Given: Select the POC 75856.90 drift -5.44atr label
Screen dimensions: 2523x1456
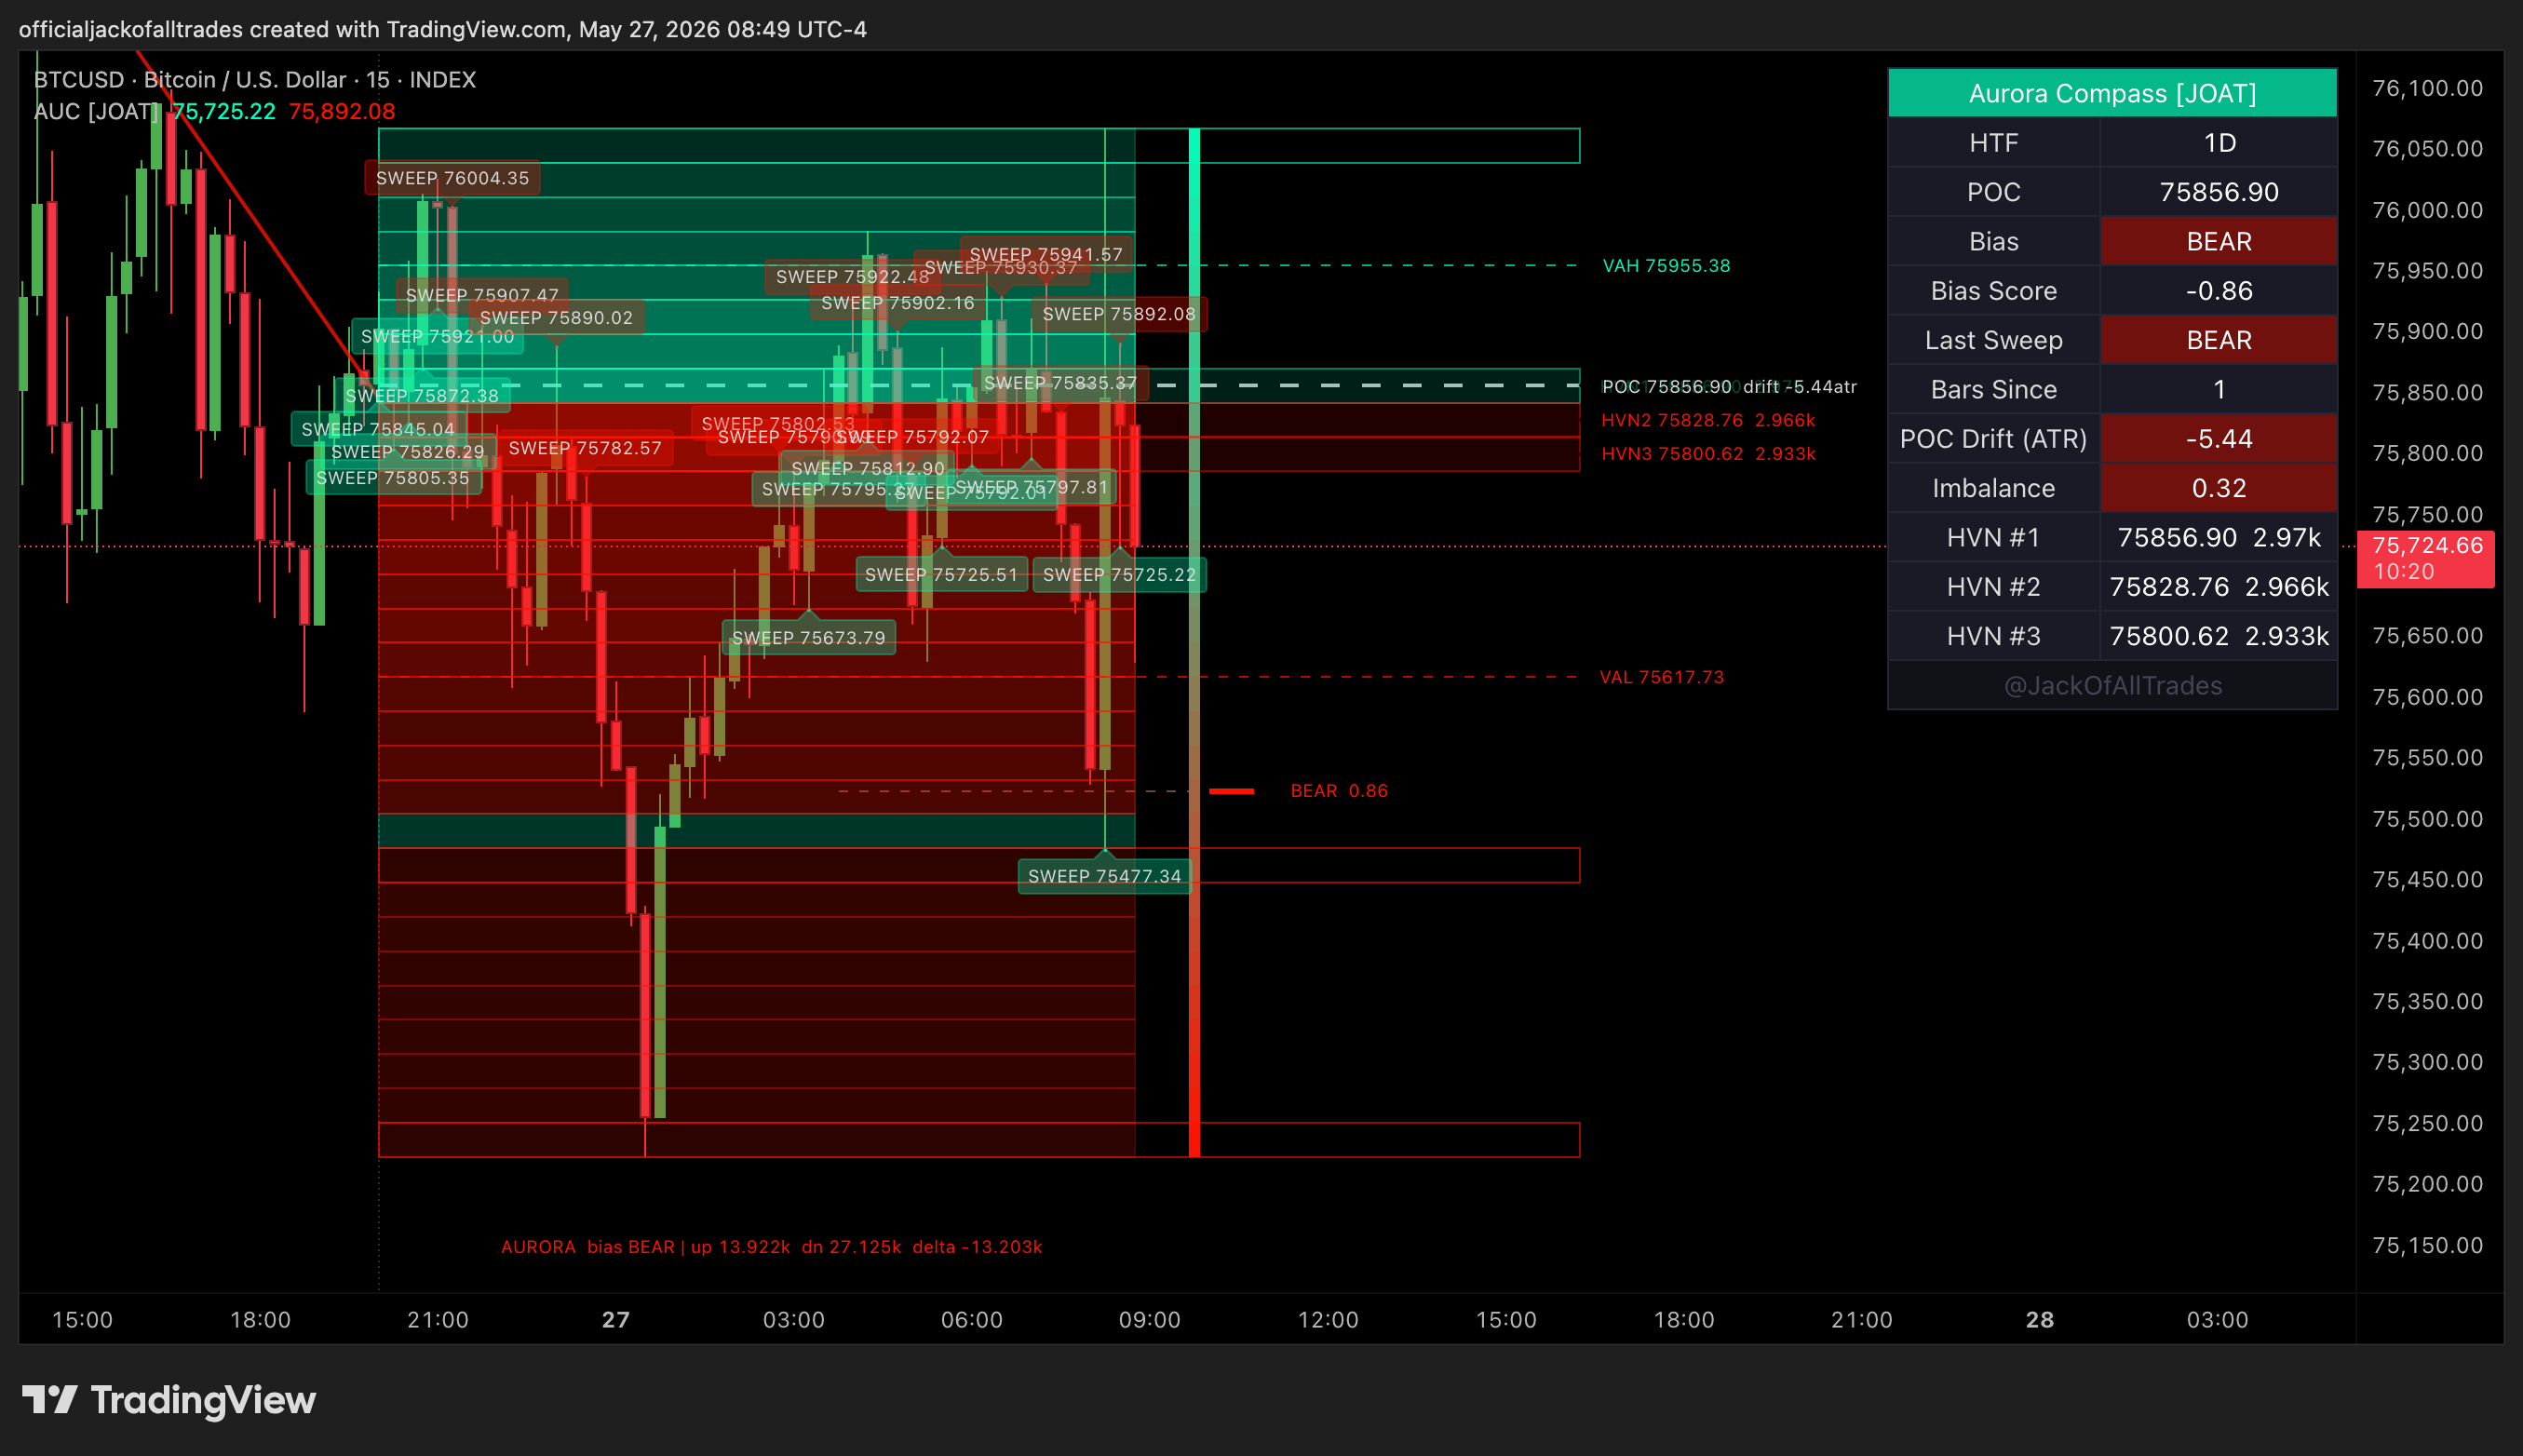Looking at the screenshot, I should tap(1729, 387).
